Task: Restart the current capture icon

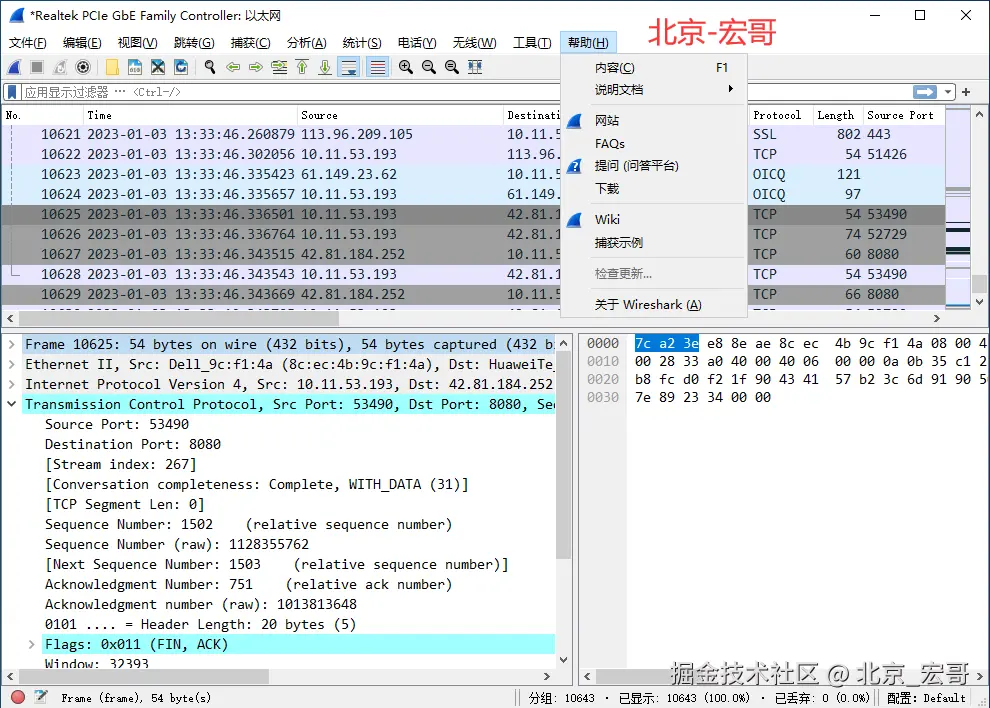Action: (60, 67)
